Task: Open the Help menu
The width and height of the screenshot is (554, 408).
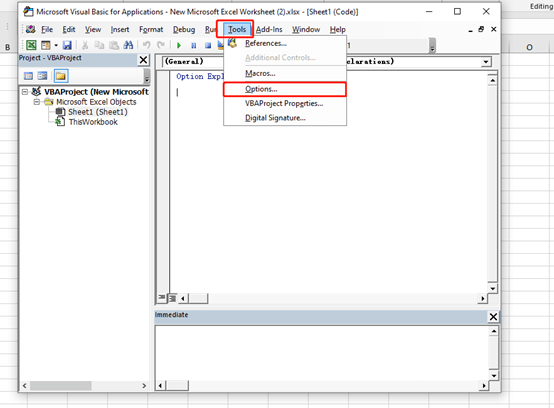Action: [x=337, y=29]
